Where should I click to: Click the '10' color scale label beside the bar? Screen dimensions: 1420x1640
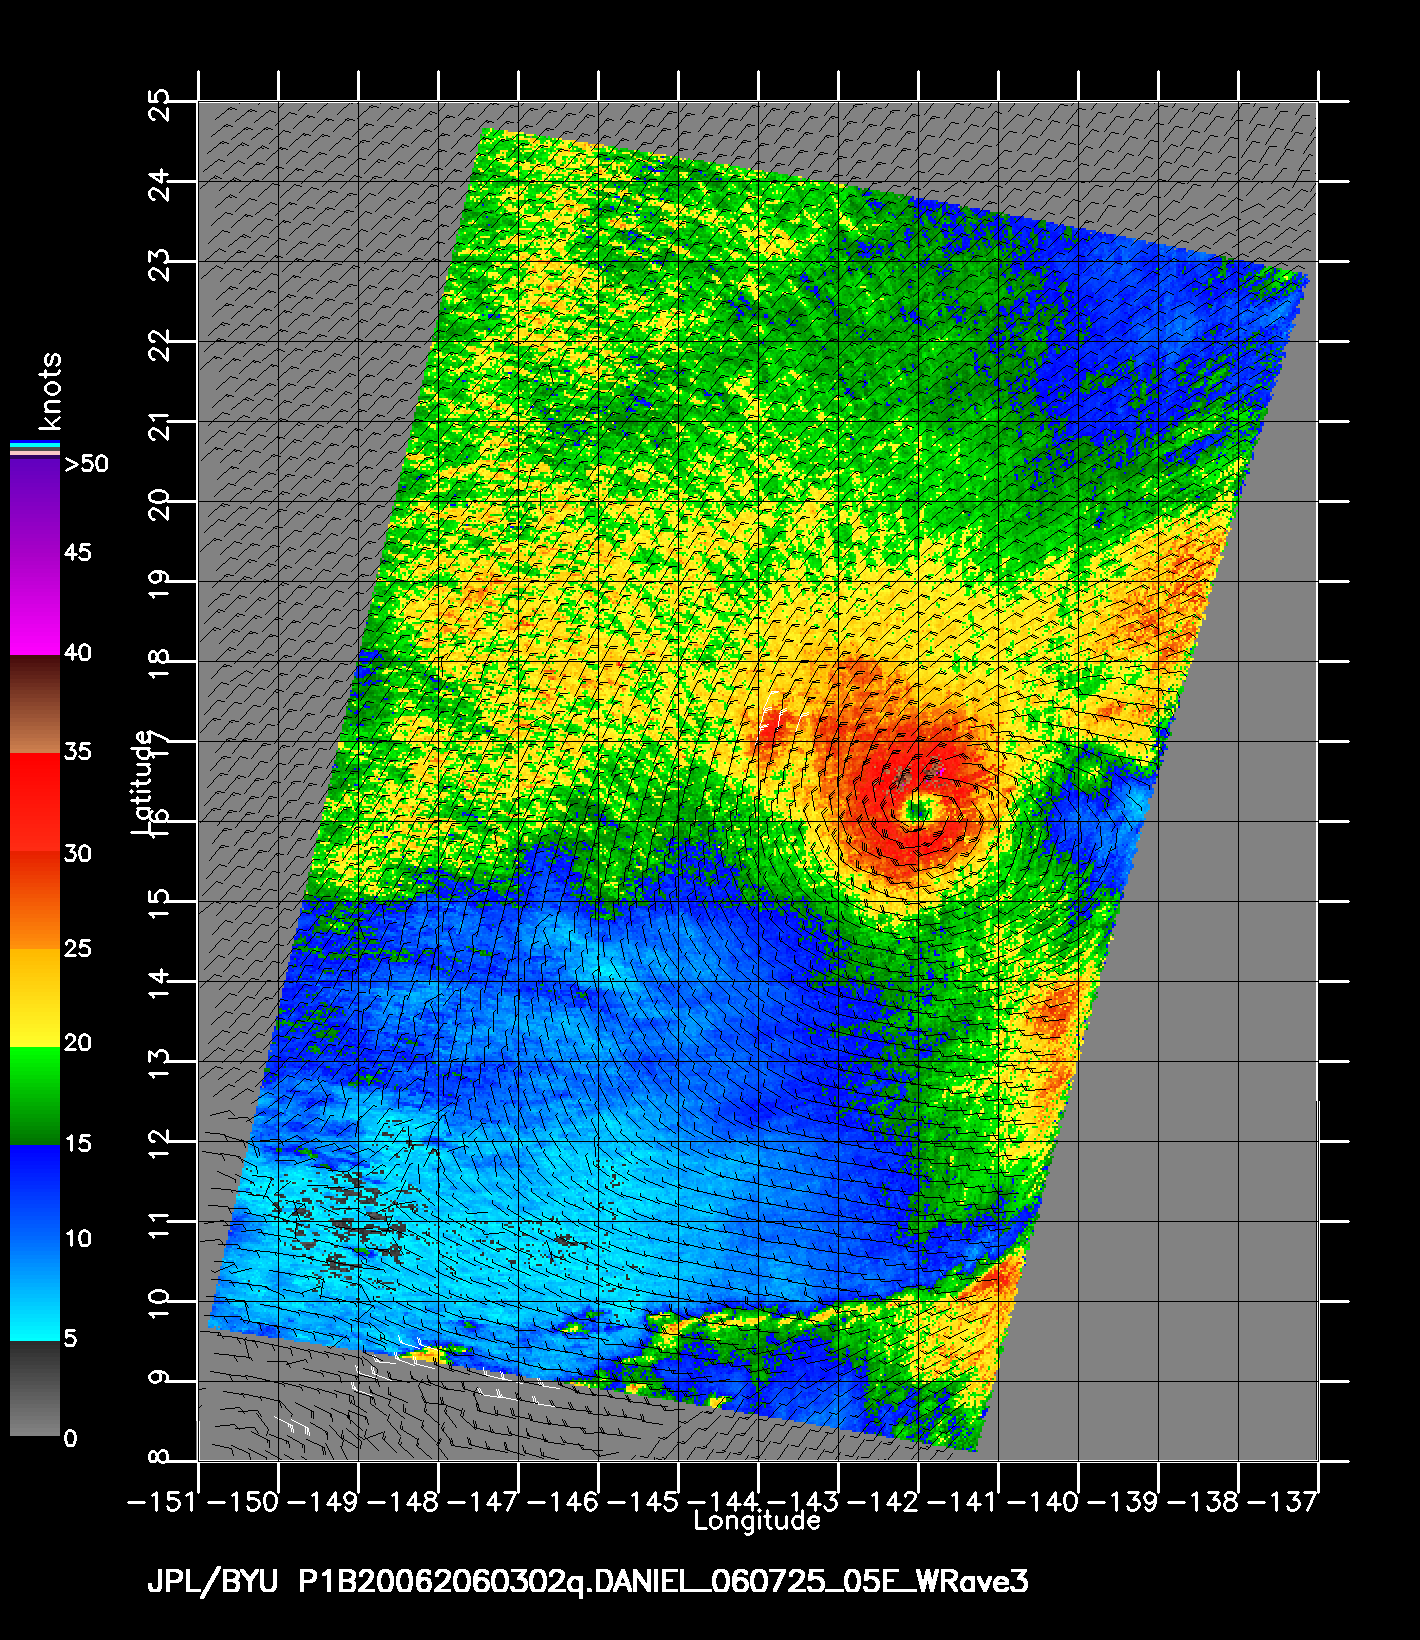[x=78, y=1239]
